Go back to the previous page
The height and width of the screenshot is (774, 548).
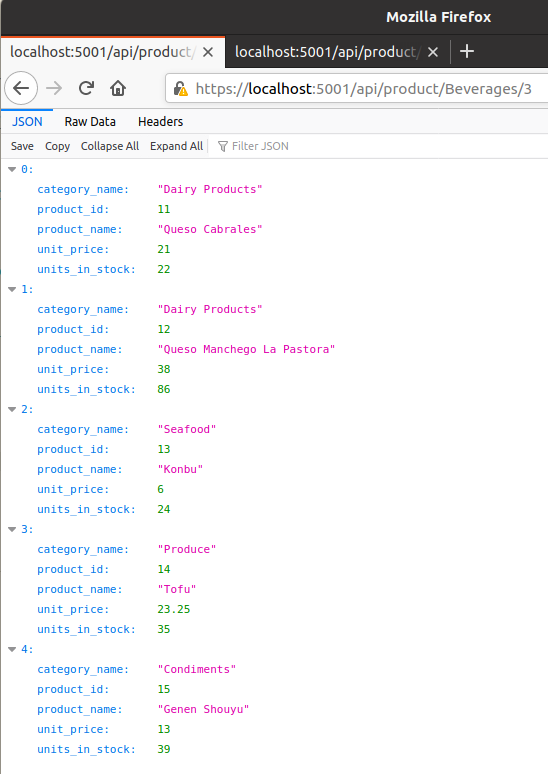(21, 88)
